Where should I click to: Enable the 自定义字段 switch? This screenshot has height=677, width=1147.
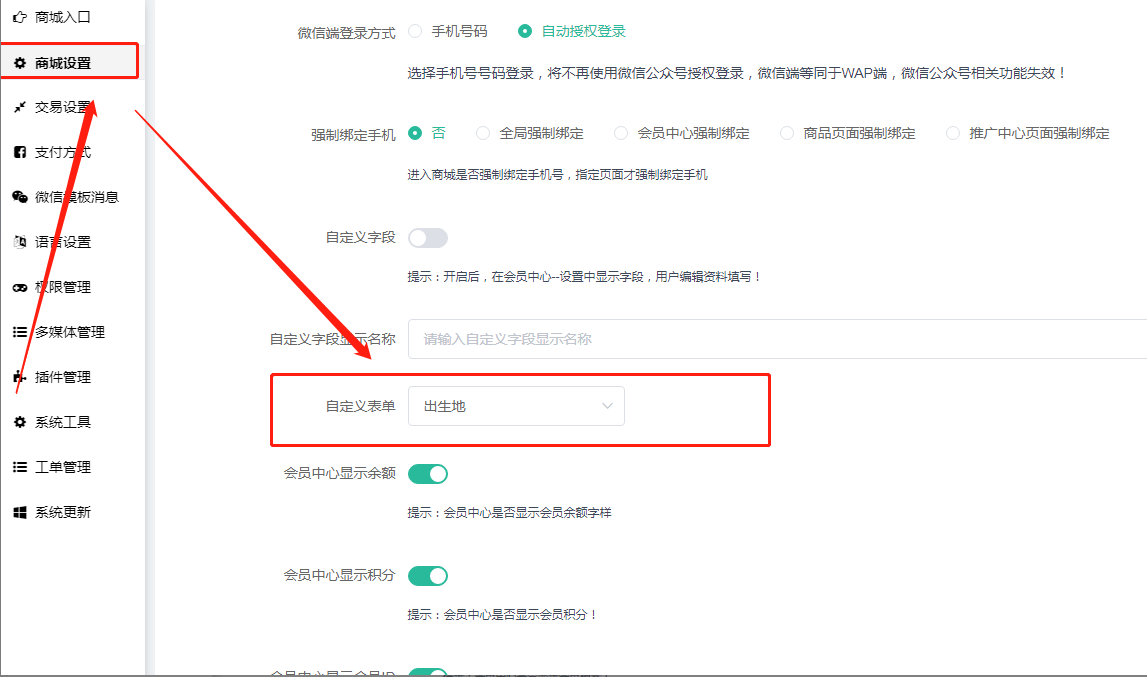(427, 238)
